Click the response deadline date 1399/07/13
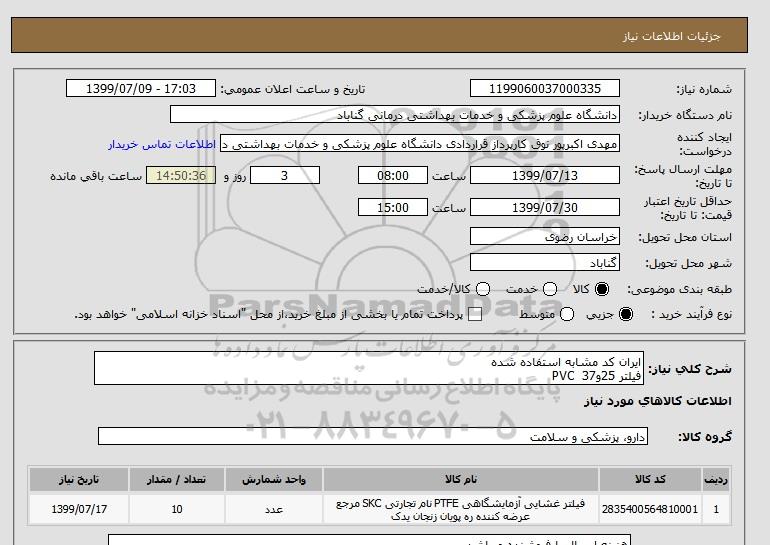Image resolution: width=770 pixels, height=545 pixels. pos(545,175)
